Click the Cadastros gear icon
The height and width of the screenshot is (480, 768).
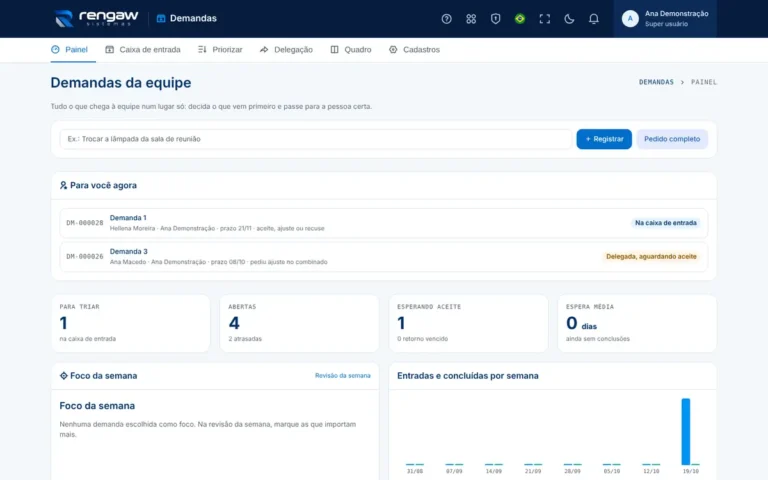(393, 49)
